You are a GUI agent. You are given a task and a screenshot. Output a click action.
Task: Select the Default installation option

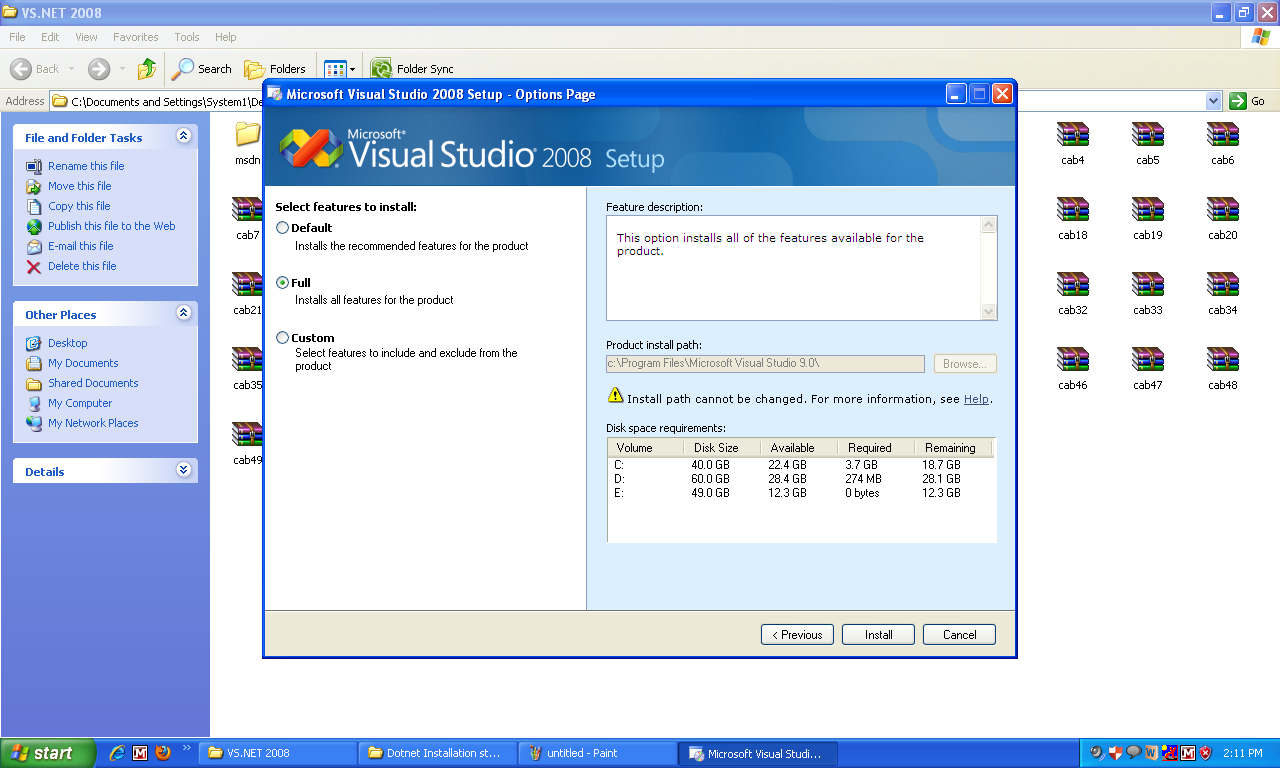[x=282, y=228]
